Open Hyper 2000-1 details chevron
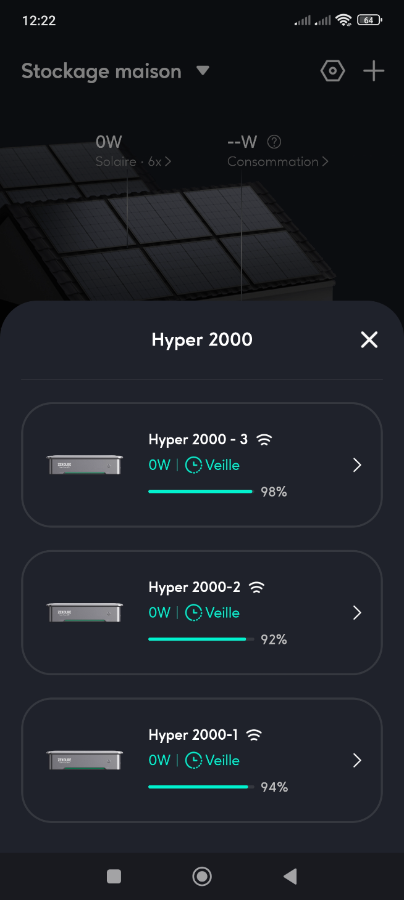Screen dimensions: 404x900 click(357, 761)
